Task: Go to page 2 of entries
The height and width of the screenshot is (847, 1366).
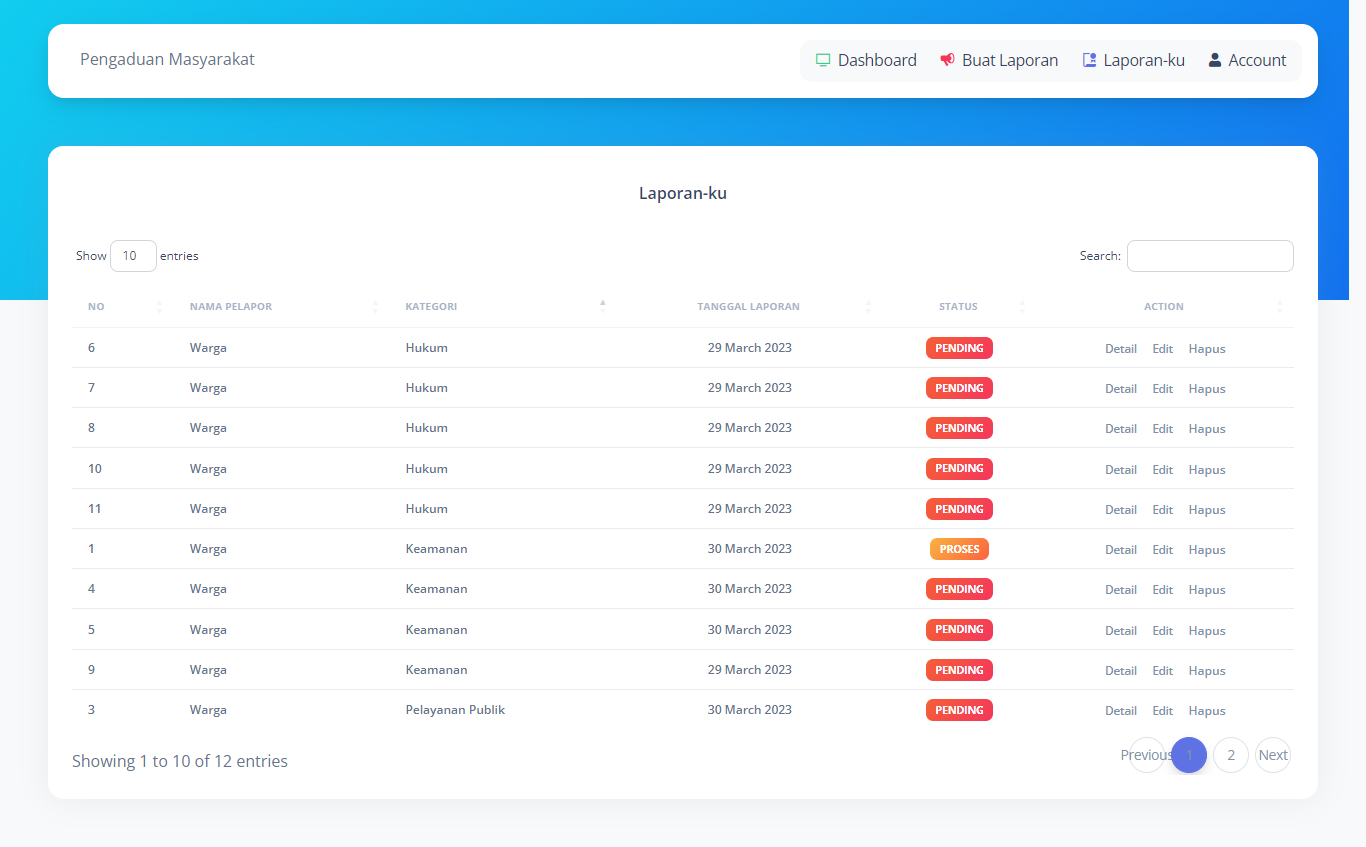Action: [1230, 755]
